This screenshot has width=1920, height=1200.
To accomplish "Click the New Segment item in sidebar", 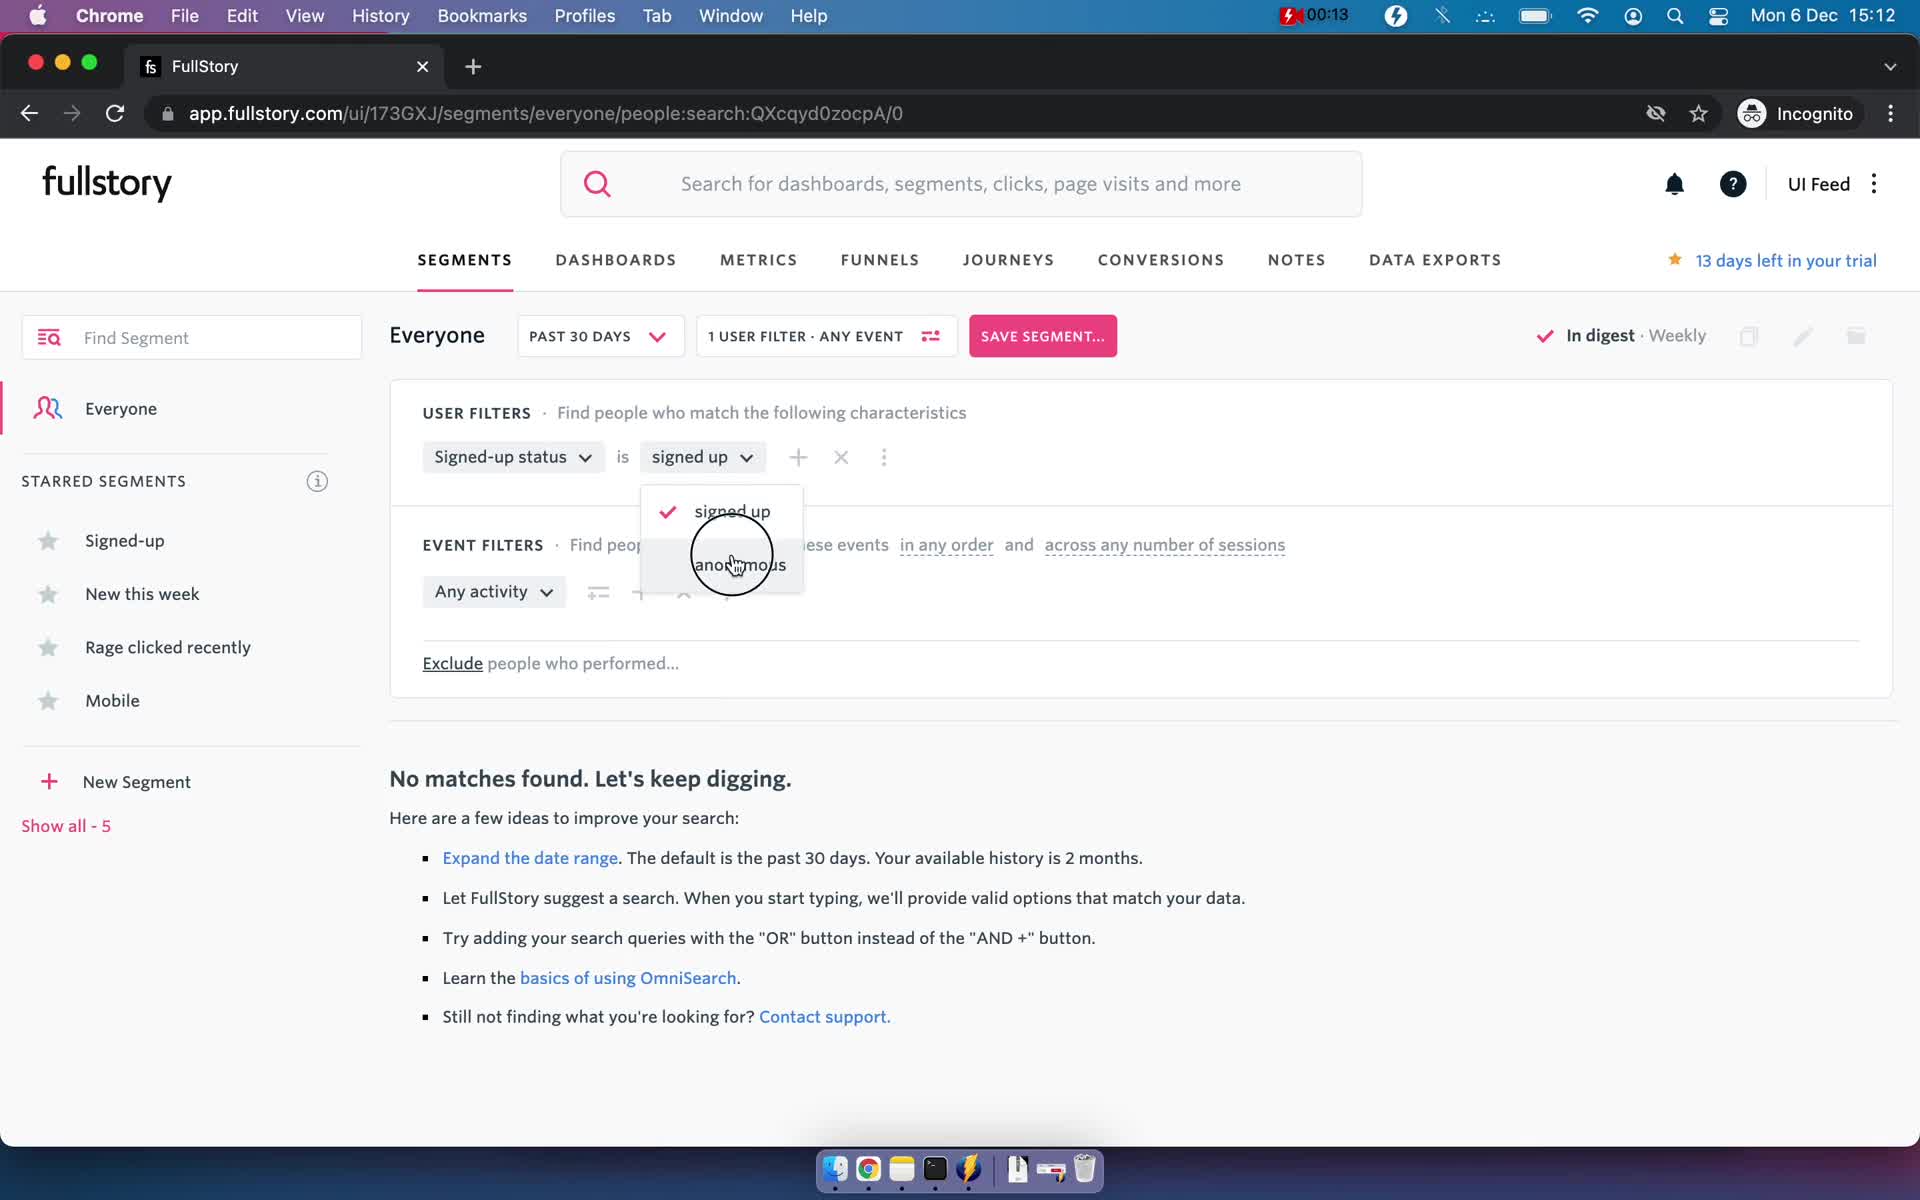I will click(x=134, y=781).
